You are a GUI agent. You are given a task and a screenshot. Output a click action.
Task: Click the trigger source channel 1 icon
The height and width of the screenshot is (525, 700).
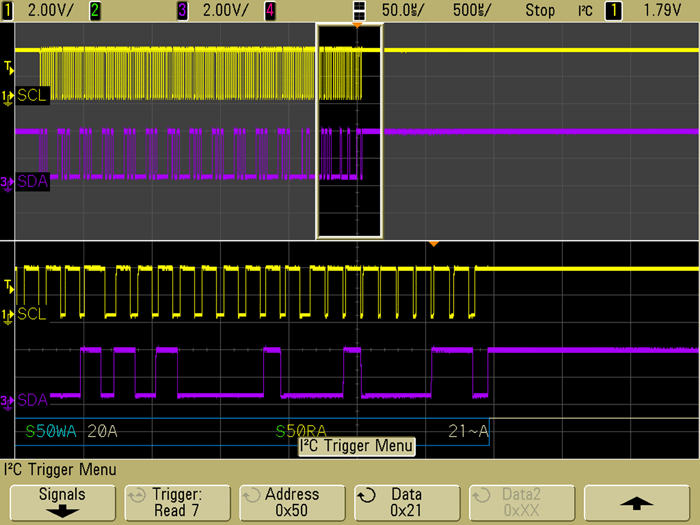[x=613, y=10]
